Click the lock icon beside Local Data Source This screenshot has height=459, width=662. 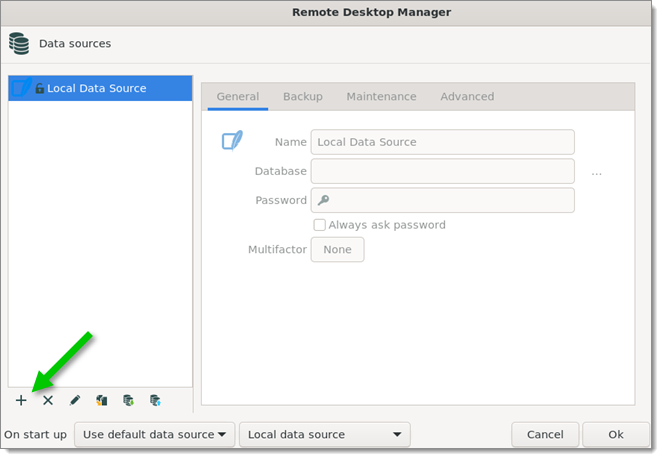click(40, 88)
